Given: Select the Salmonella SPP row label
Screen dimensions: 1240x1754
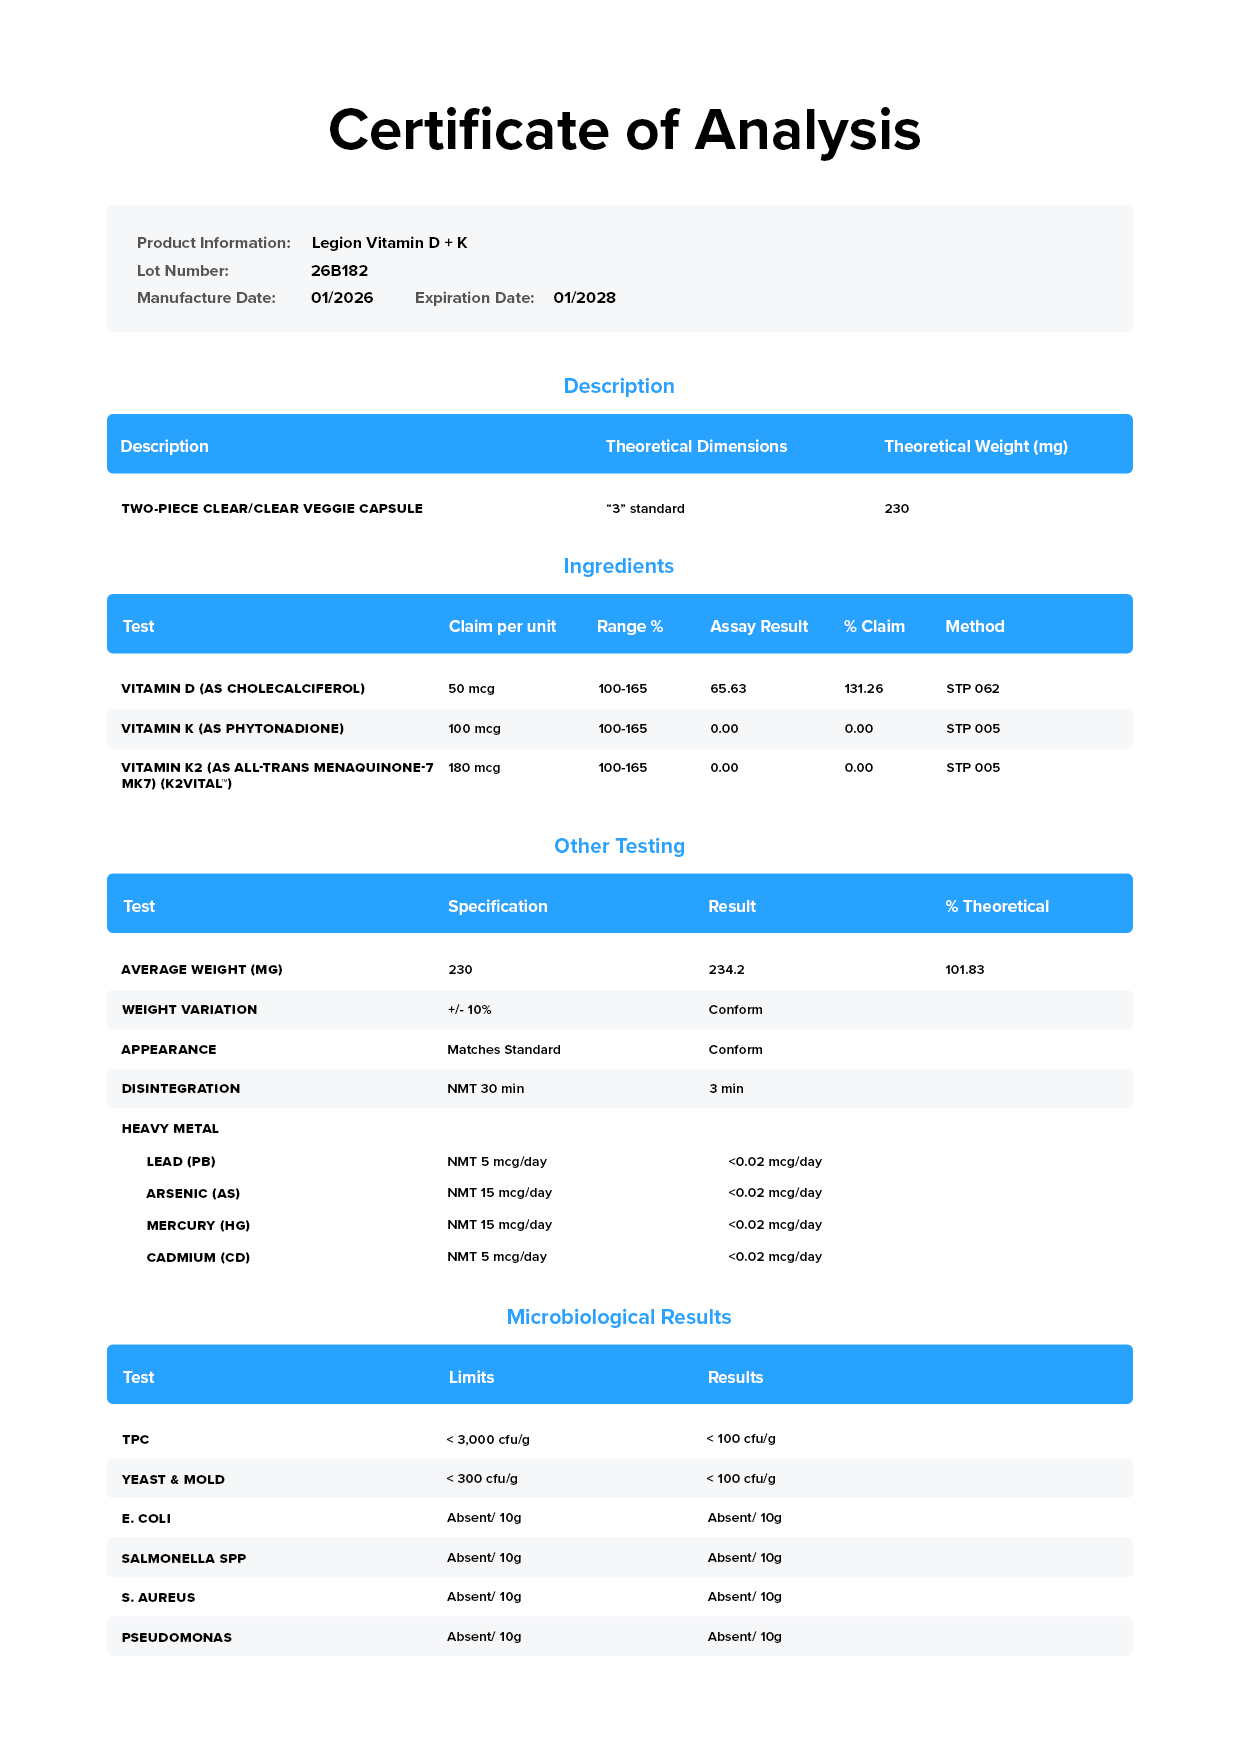Looking at the screenshot, I should 184,1559.
